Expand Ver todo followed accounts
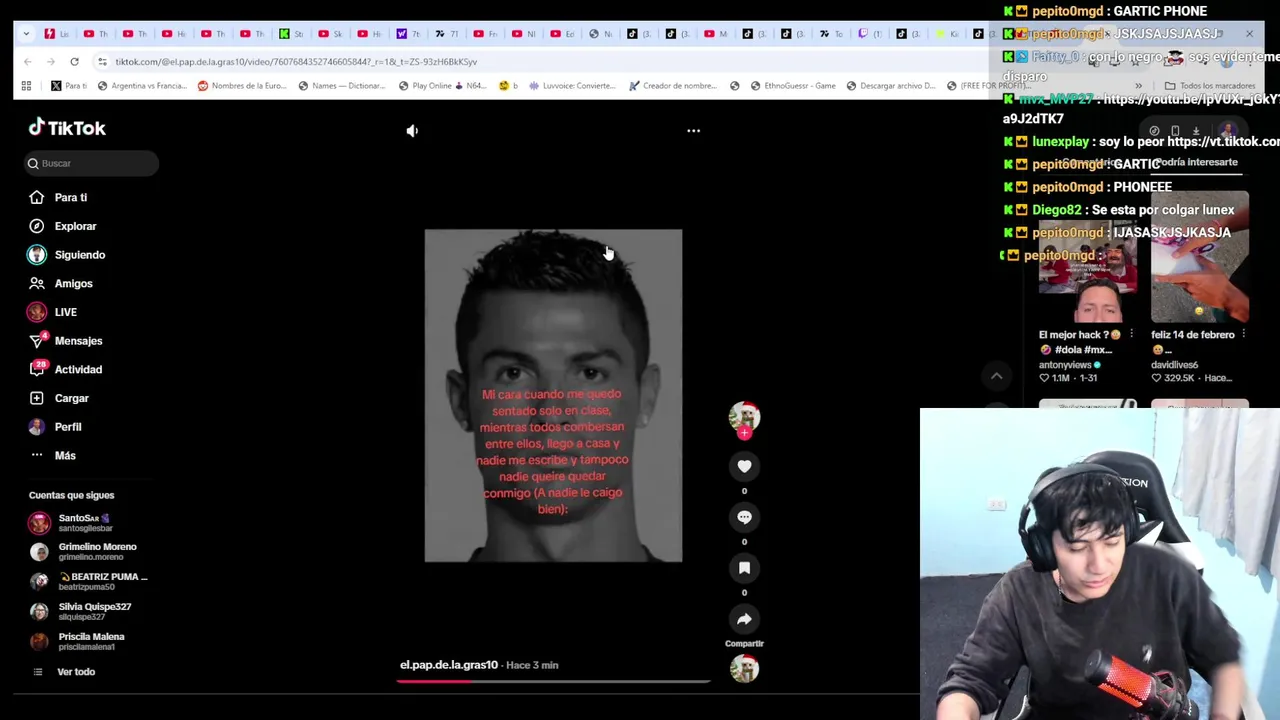 pos(65,672)
